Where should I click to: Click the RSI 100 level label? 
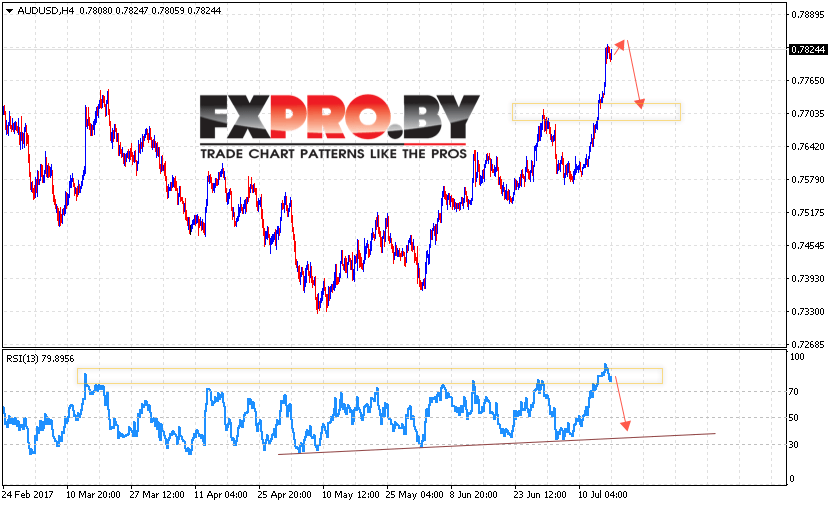coord(797,357)
